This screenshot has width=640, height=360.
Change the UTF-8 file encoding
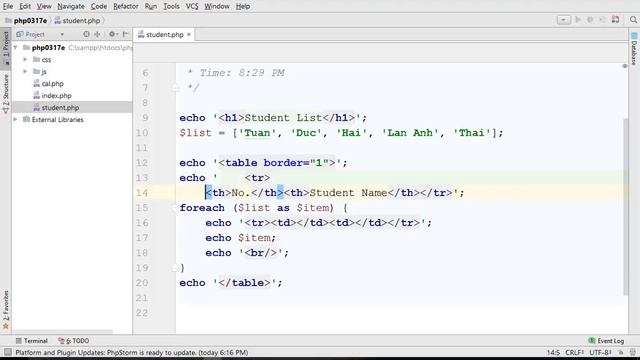tap(600, 352)
